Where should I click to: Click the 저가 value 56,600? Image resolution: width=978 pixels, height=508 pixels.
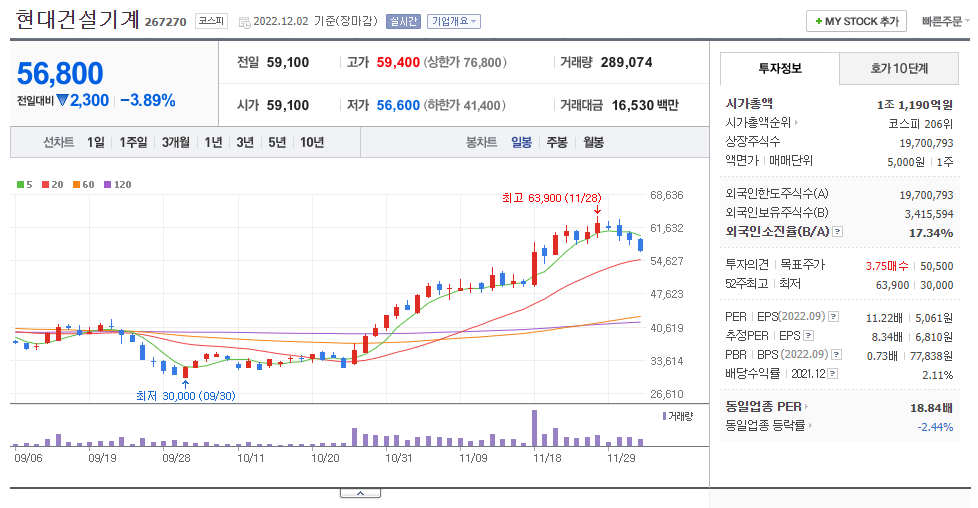tap(398, 105)
